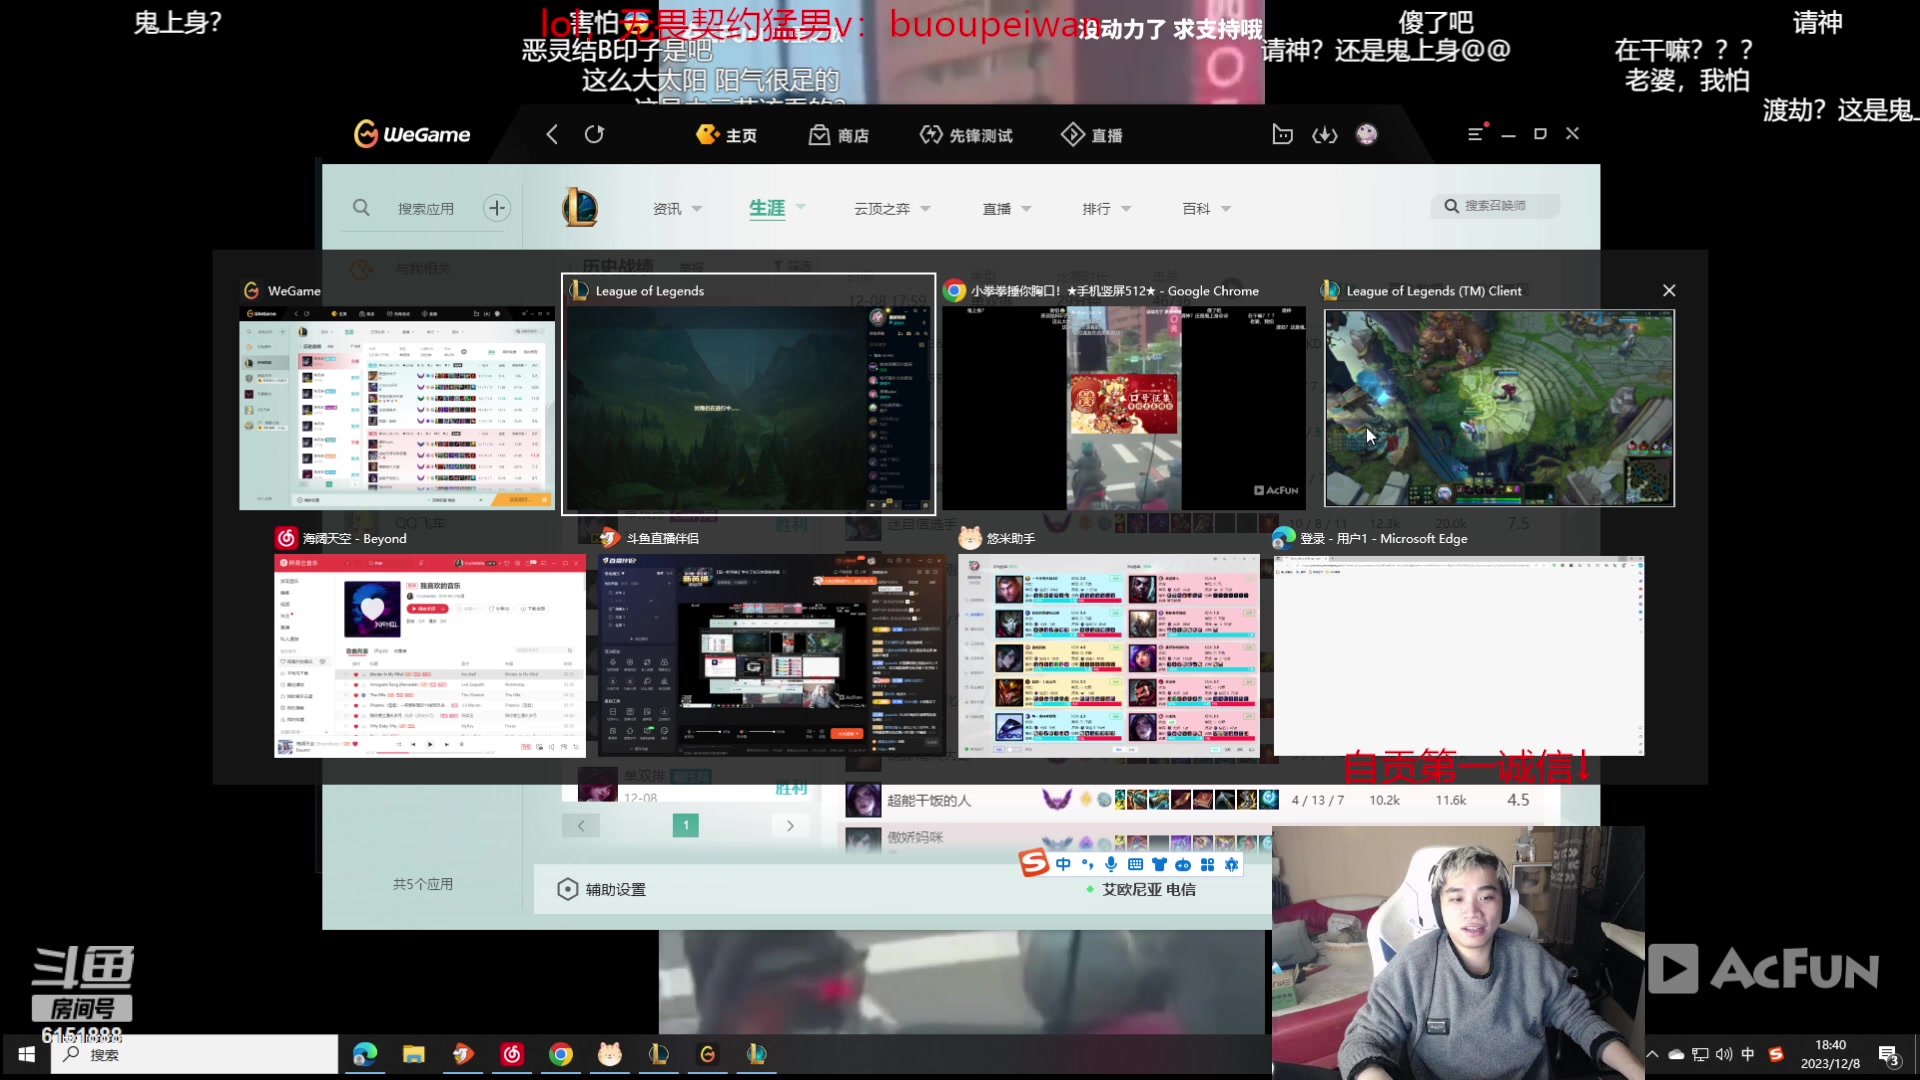
Task: Open NetEase Cloud Music from the taskbar
Action: [512, 1054]
